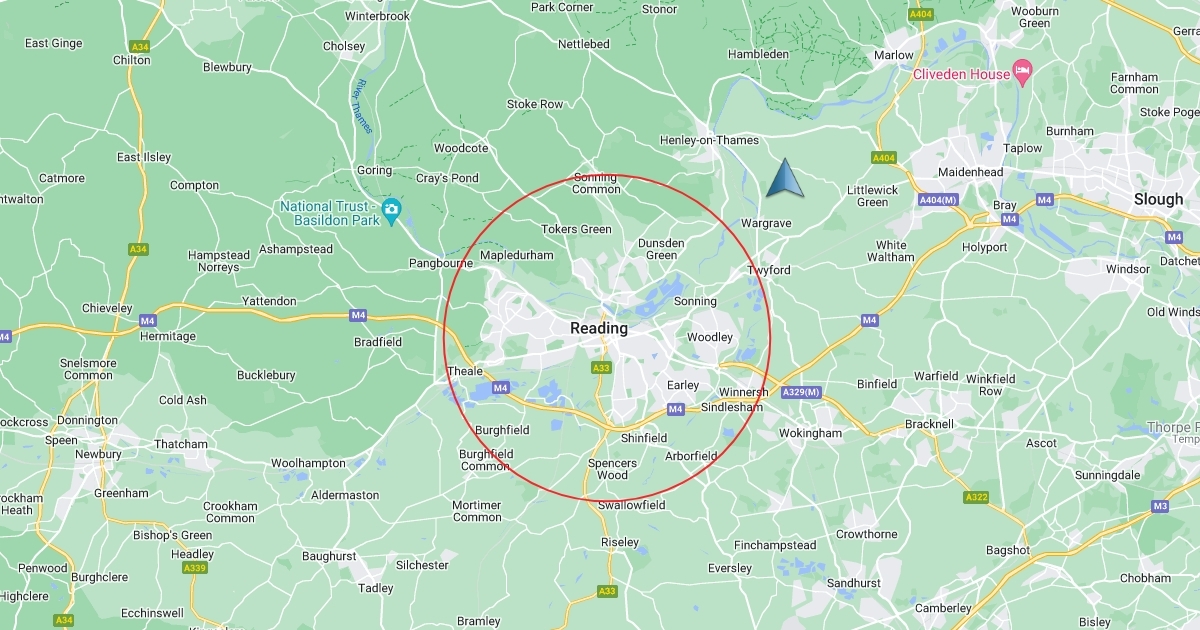
Task: Select the Newbury town label
Action: click(98, 454)
